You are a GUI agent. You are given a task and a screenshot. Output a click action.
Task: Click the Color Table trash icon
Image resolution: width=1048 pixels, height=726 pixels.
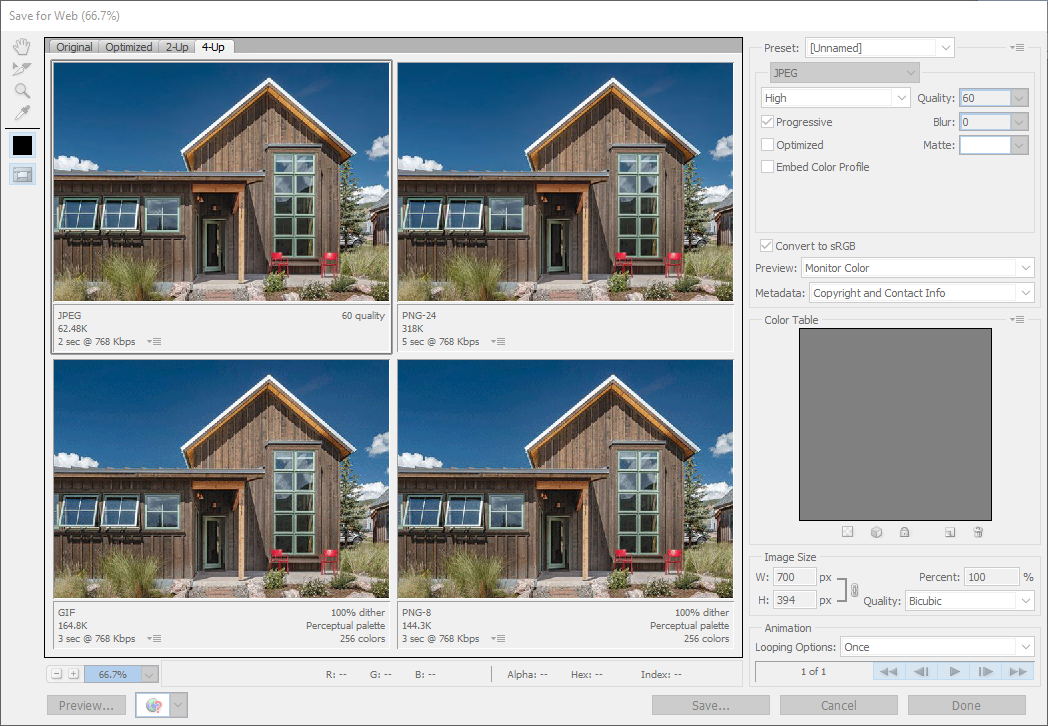tap(978, 532)
